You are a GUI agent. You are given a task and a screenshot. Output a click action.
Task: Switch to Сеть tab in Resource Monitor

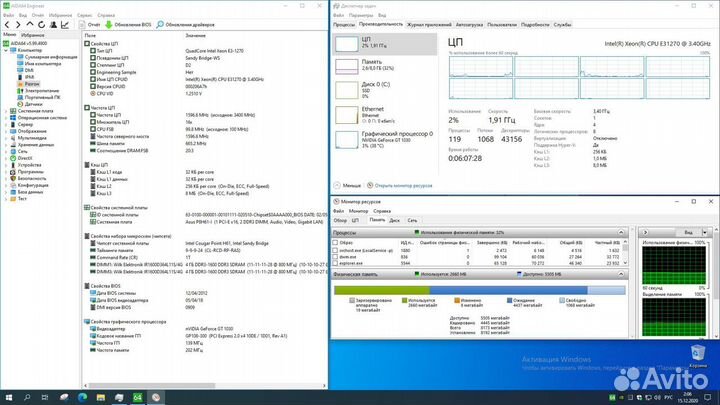[412, 220]
